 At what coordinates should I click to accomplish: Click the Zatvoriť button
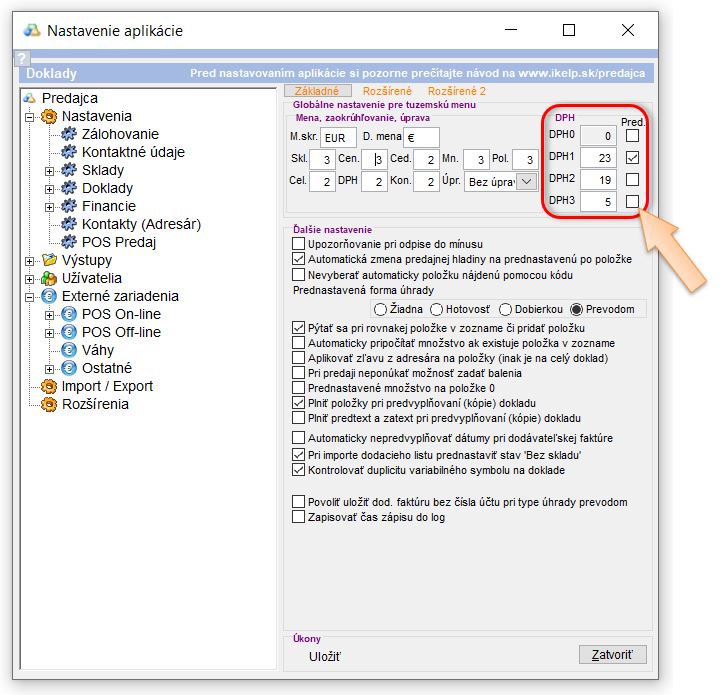[612, 655]
